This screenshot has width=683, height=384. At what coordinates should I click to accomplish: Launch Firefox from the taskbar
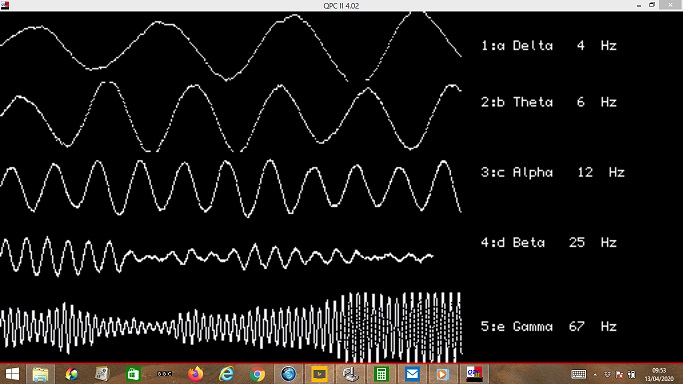195,374
